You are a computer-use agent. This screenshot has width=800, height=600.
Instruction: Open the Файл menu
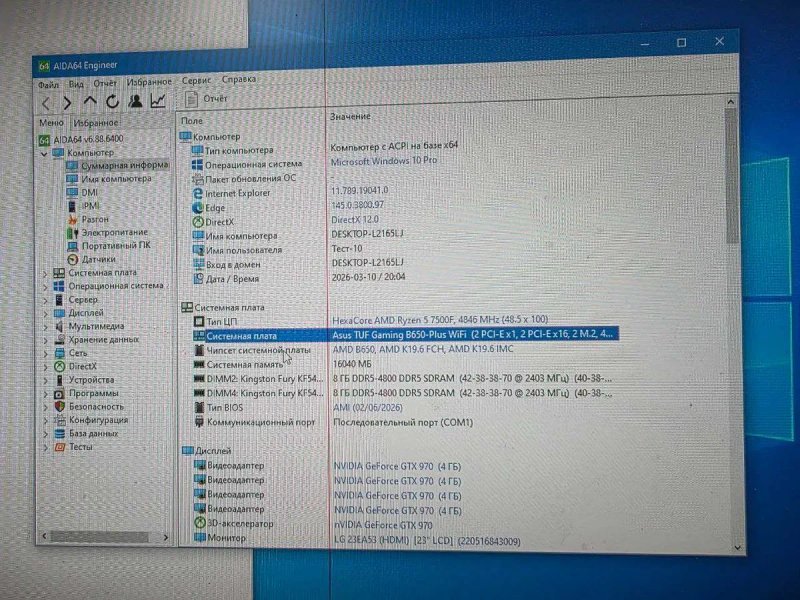pyautogui.click(x=48, y=85)
